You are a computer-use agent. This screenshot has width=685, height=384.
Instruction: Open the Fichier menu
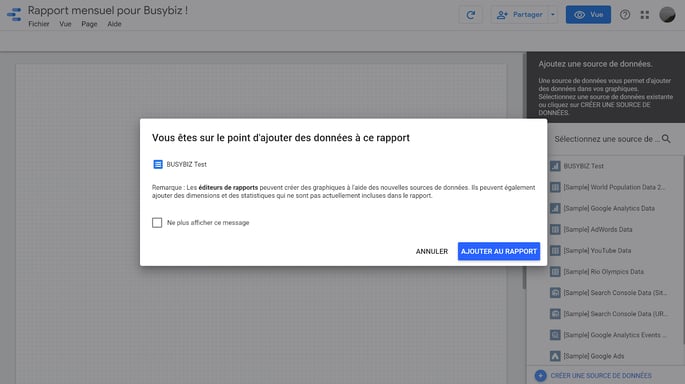[x=39, y=24]
